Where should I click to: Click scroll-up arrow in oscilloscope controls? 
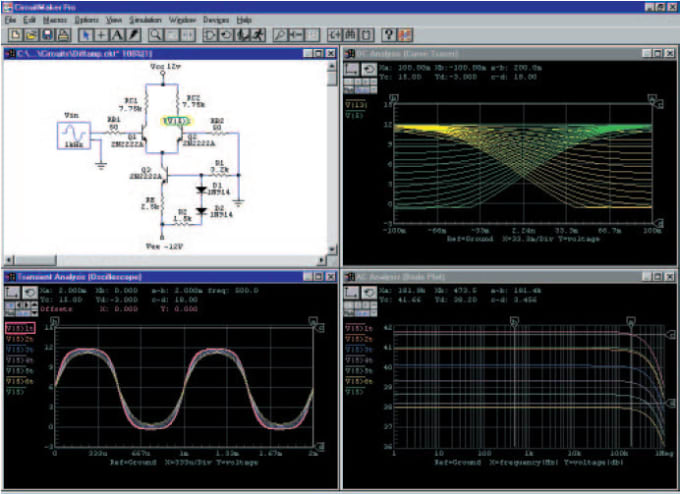34,305
